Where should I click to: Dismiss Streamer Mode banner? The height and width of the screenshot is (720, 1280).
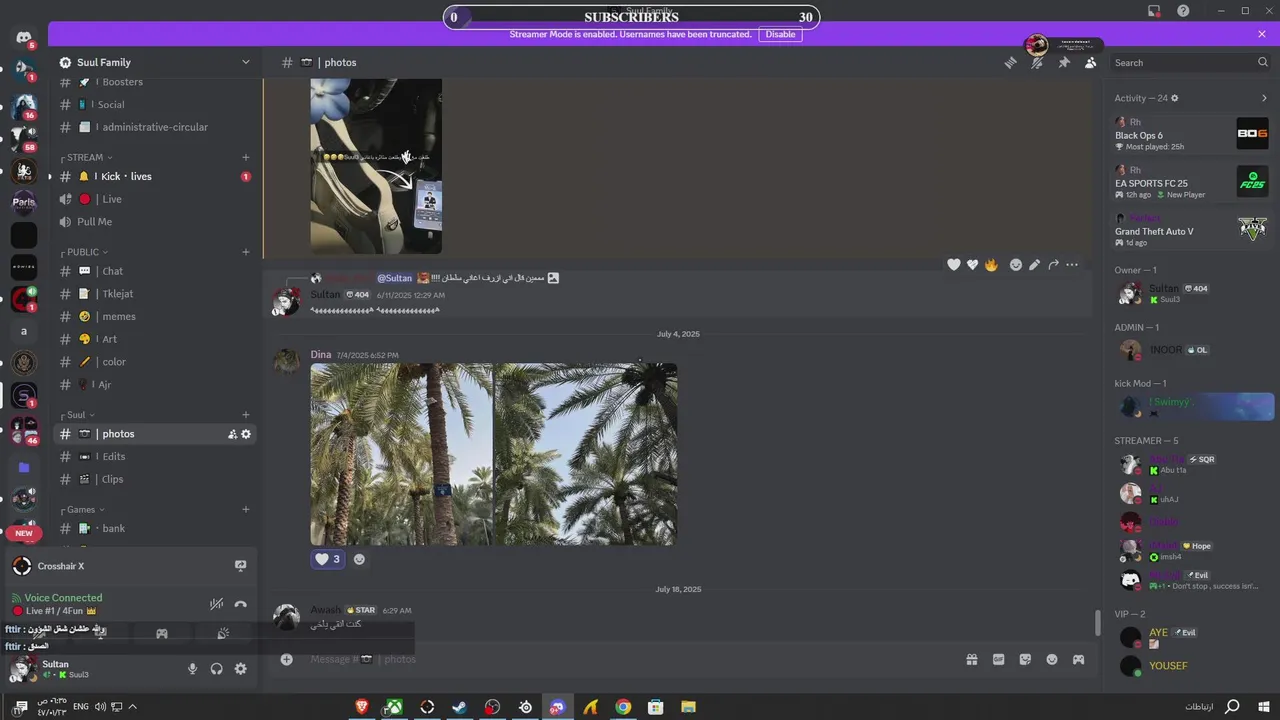pos(1262,34)
